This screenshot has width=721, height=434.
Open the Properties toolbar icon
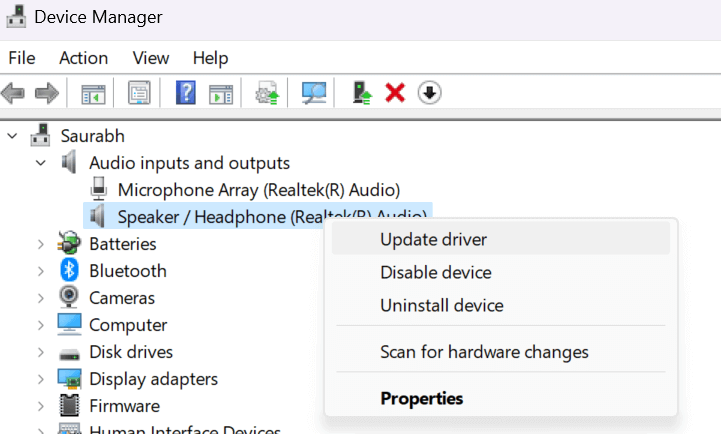139,92
